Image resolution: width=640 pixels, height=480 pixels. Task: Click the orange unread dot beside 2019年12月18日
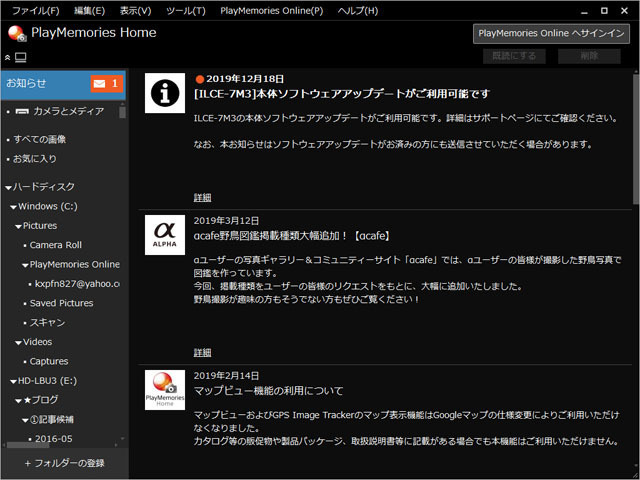click(200, 79)
